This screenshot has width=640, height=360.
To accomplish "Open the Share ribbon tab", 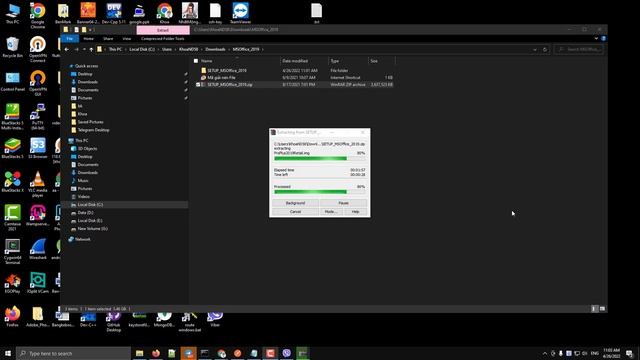I will pos(108,39).
